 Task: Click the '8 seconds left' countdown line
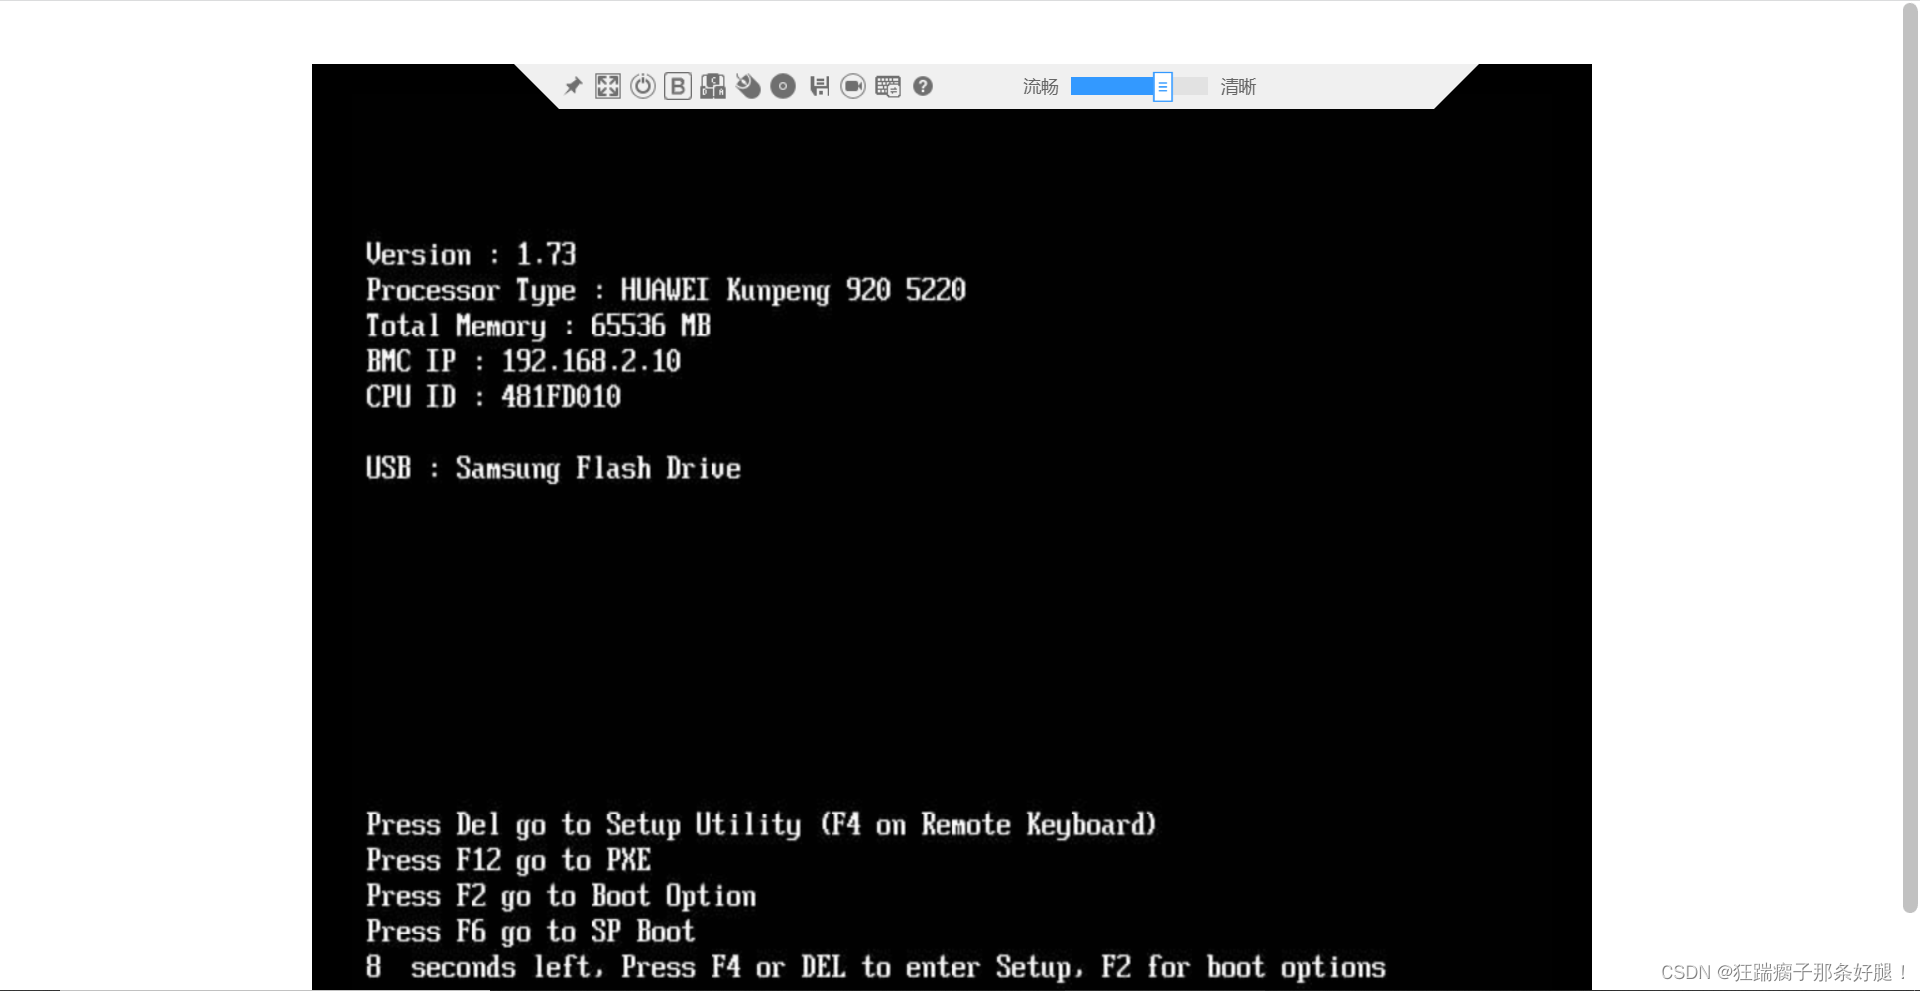[x=875, y=967]
